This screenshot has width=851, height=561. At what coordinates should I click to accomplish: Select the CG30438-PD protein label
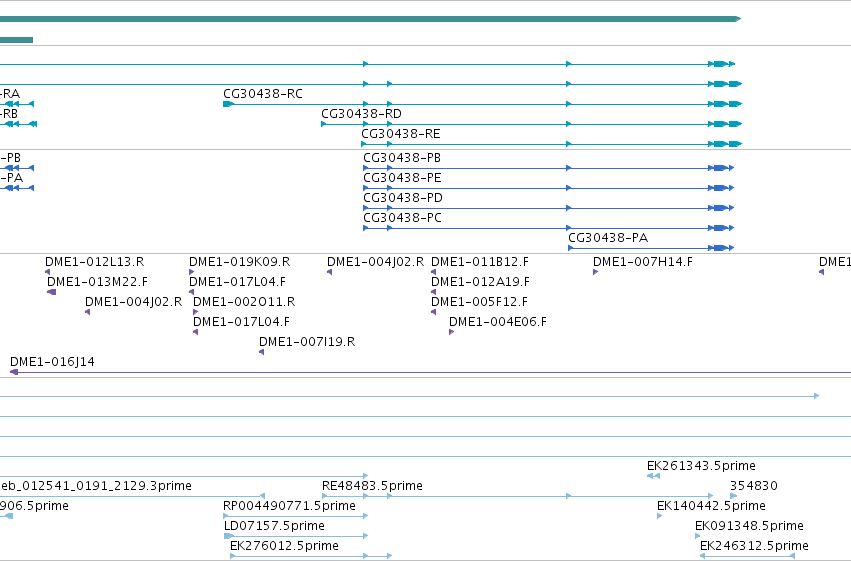click(403, 198)
